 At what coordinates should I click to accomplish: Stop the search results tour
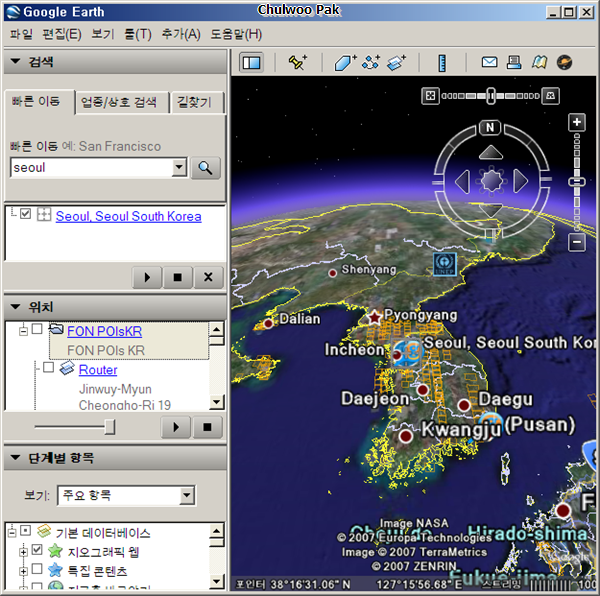pos(178,277)
